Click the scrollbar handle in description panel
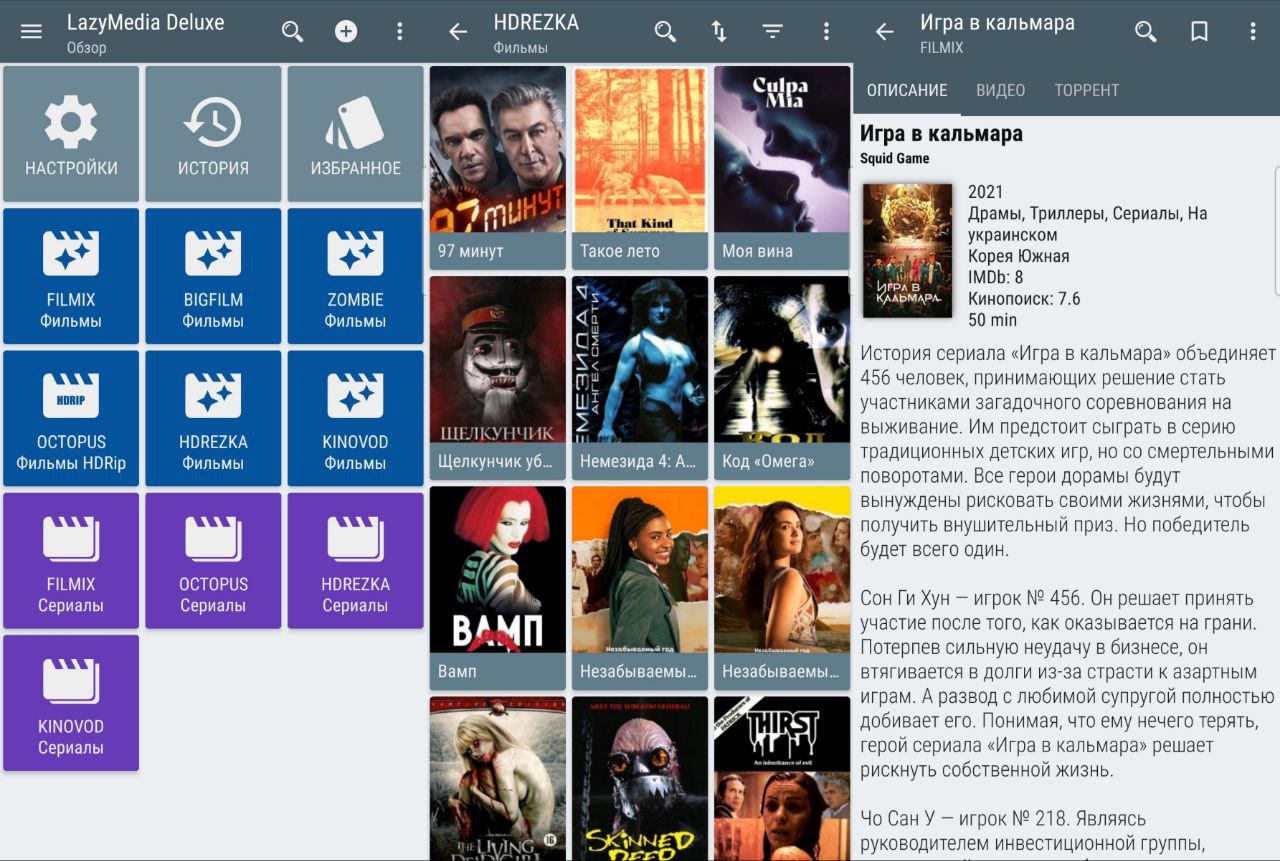This screenshot has height=861, width=1280. click(x=1277, y=230)
